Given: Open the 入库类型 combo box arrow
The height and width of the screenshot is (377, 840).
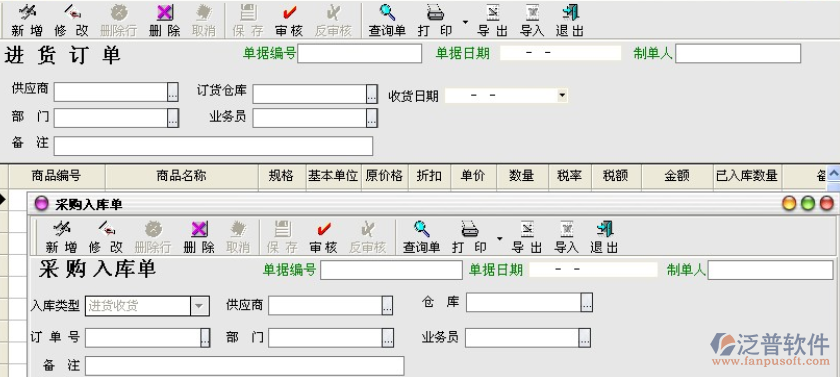Looking at the screenshot, I should tap(199, 306).
